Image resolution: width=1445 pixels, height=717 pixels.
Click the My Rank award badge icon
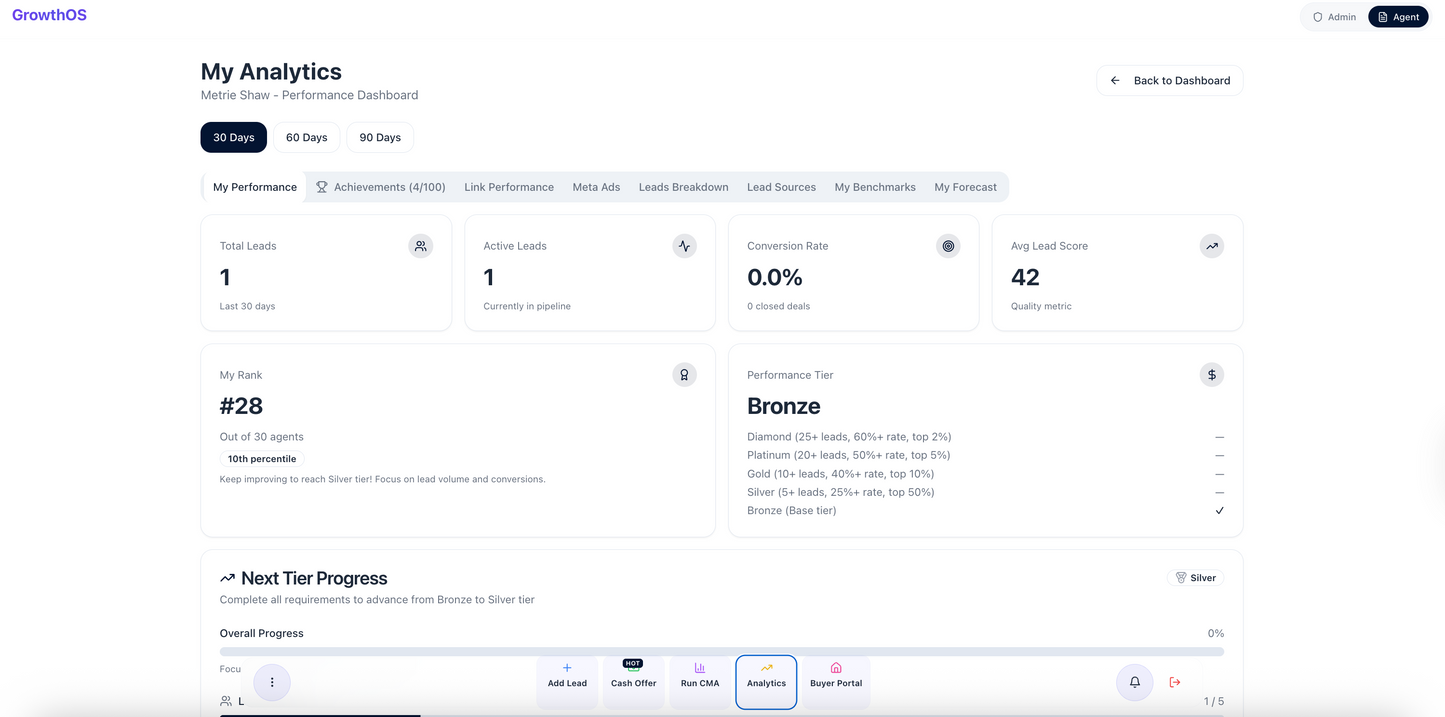pos(684,375)
